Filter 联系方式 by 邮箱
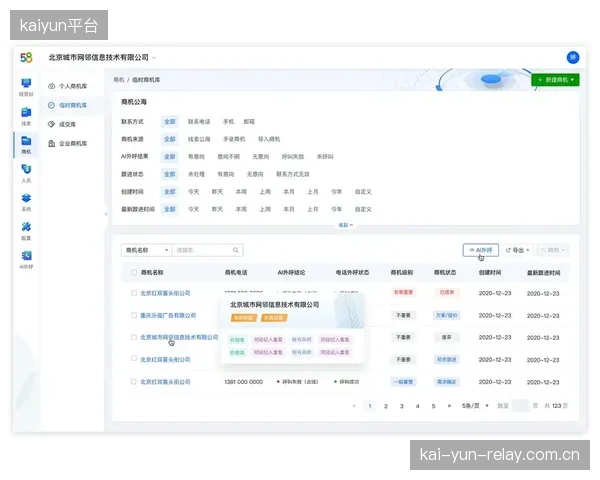Viewport: 600px width, 480px height. pos(249,121)
